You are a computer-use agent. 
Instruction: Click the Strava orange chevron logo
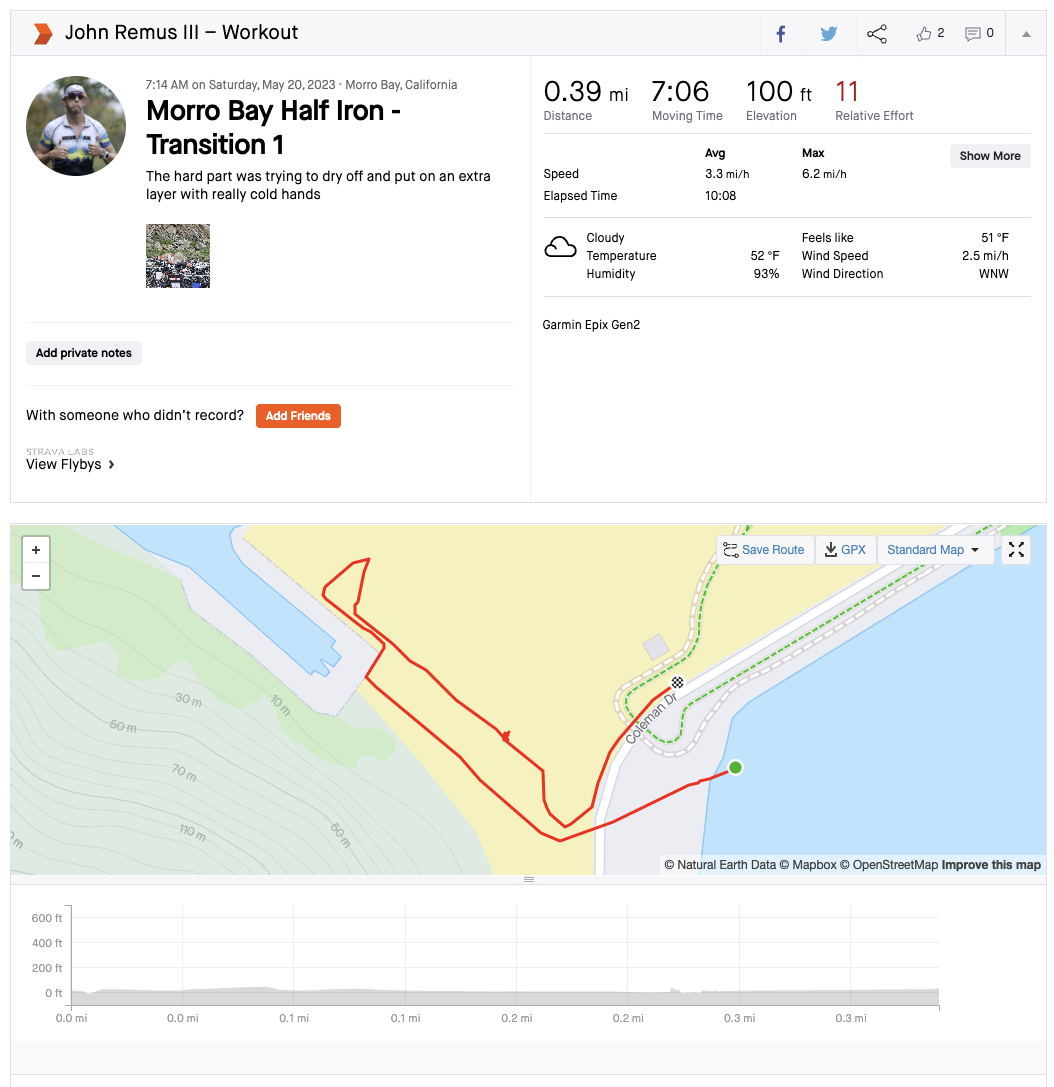point(42,34)
